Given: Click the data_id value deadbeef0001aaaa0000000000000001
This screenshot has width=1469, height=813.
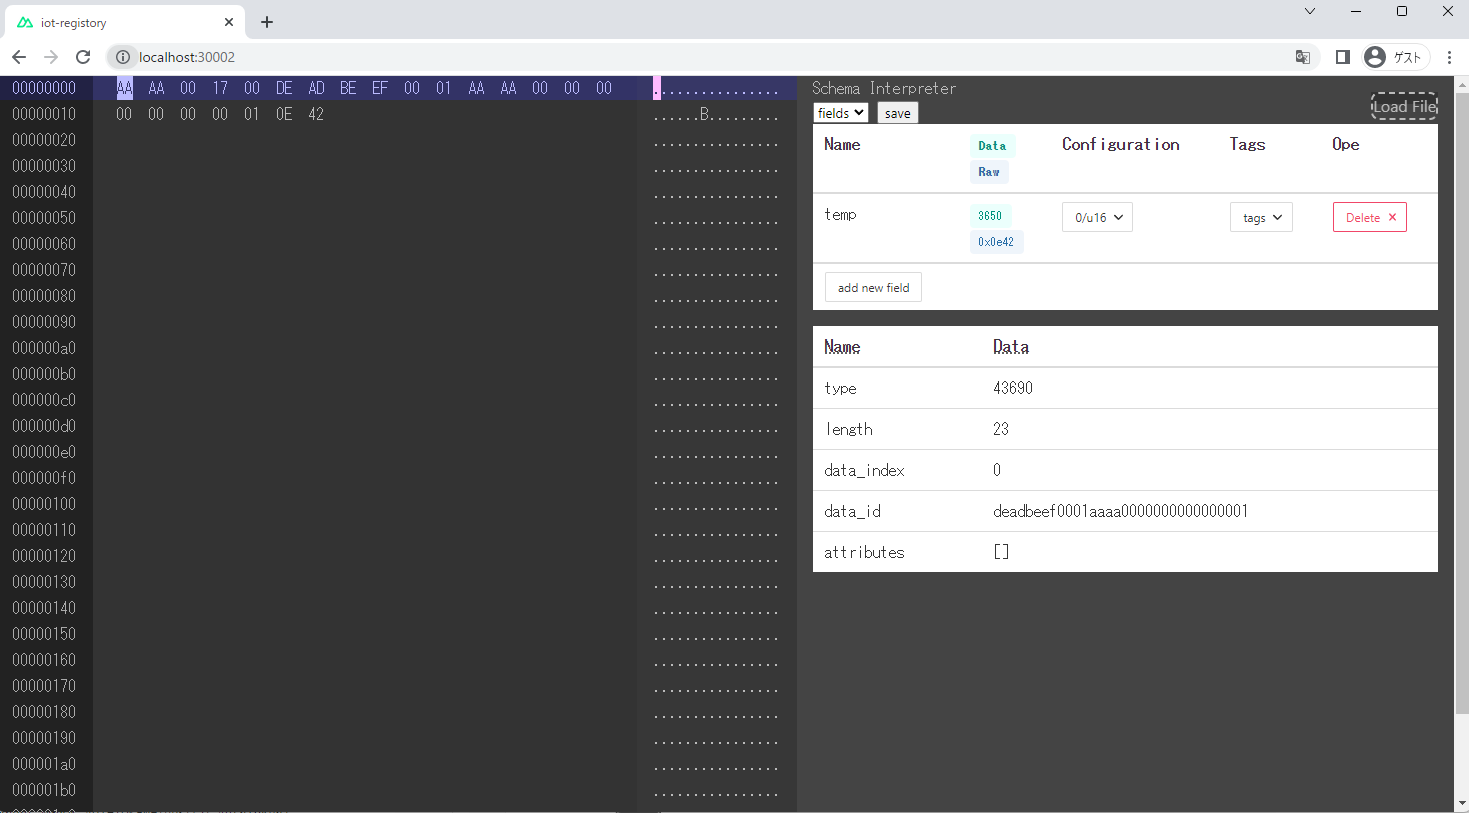Looking at the screenshot, I should pos(1120,511).
